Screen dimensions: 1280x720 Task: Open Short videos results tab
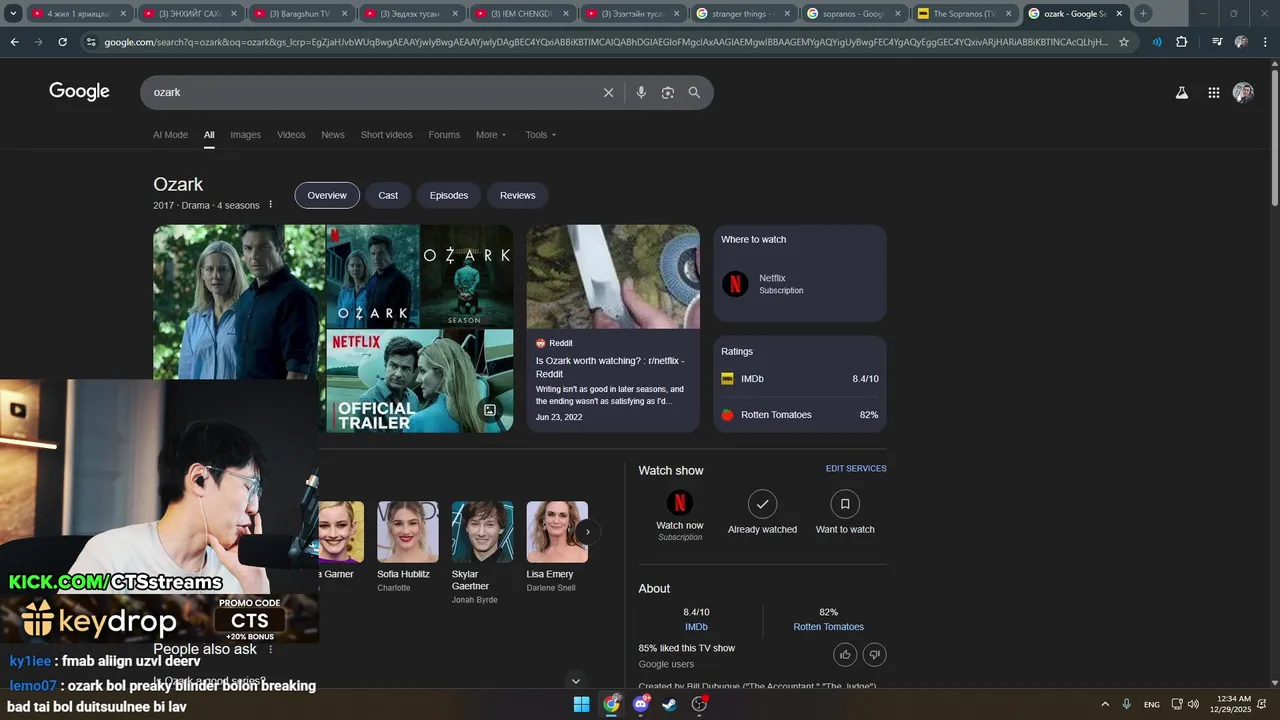pyautogui.click(x=386, y=135)
